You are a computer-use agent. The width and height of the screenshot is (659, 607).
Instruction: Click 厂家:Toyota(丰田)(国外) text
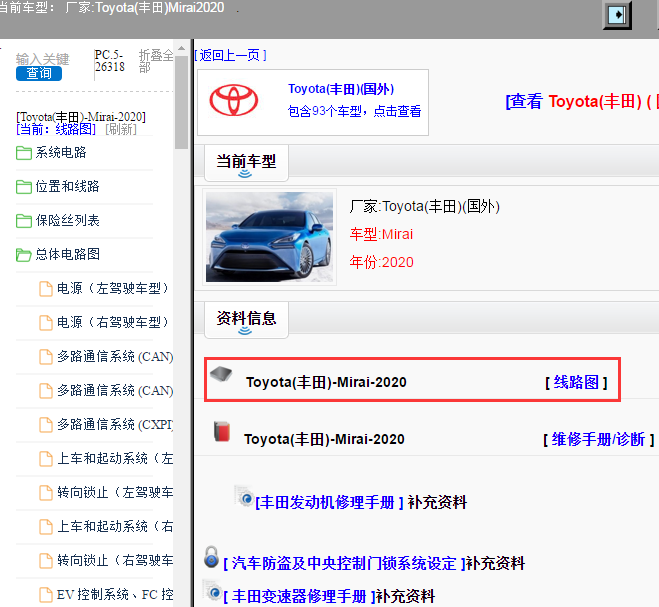click(x=424, y=207)
